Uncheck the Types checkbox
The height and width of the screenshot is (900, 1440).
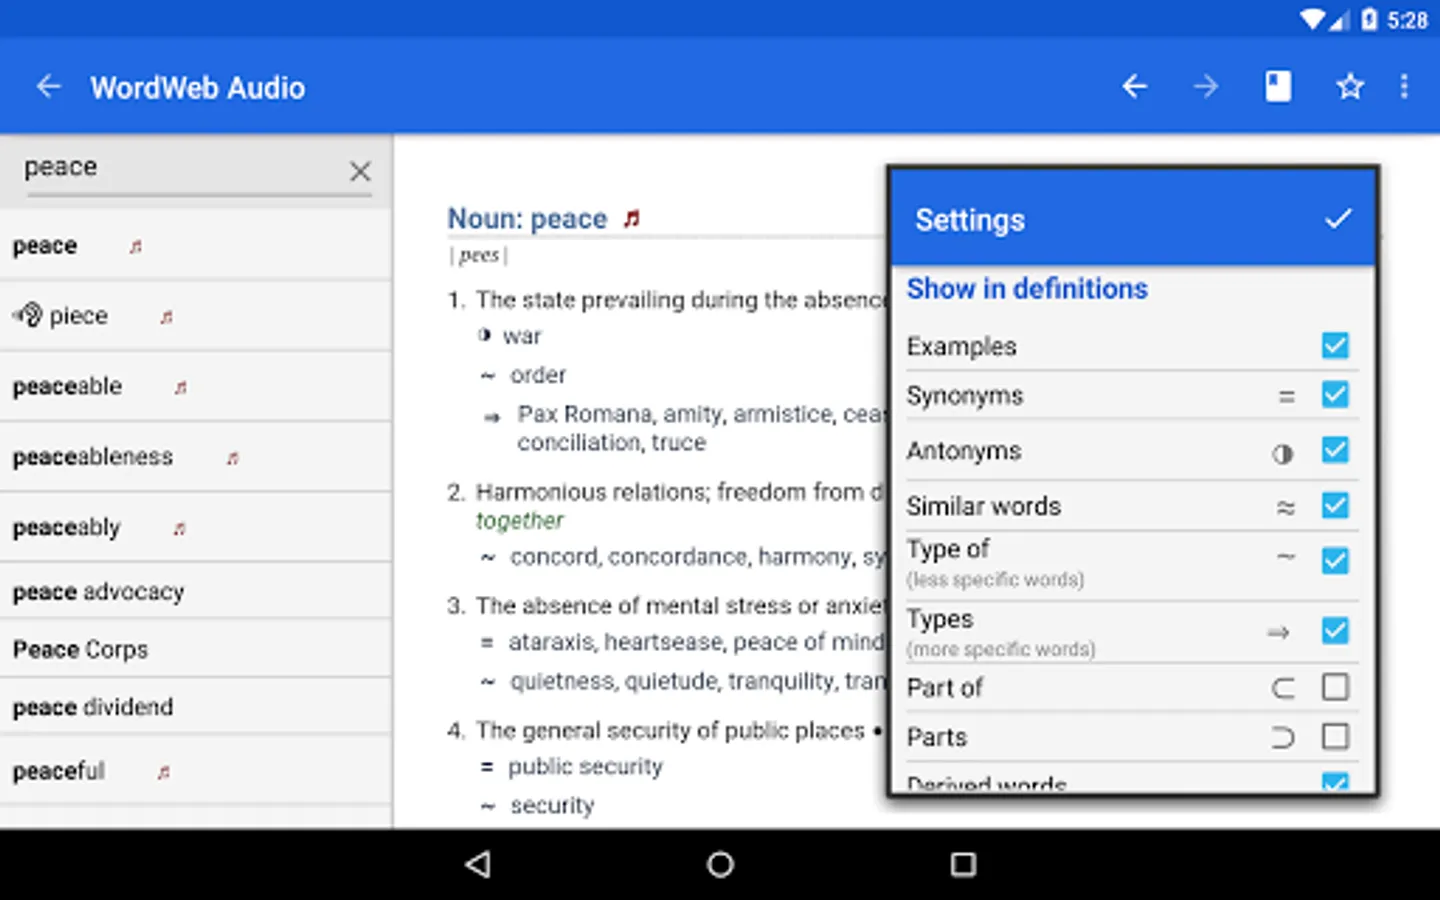(x=1335, y=630)
